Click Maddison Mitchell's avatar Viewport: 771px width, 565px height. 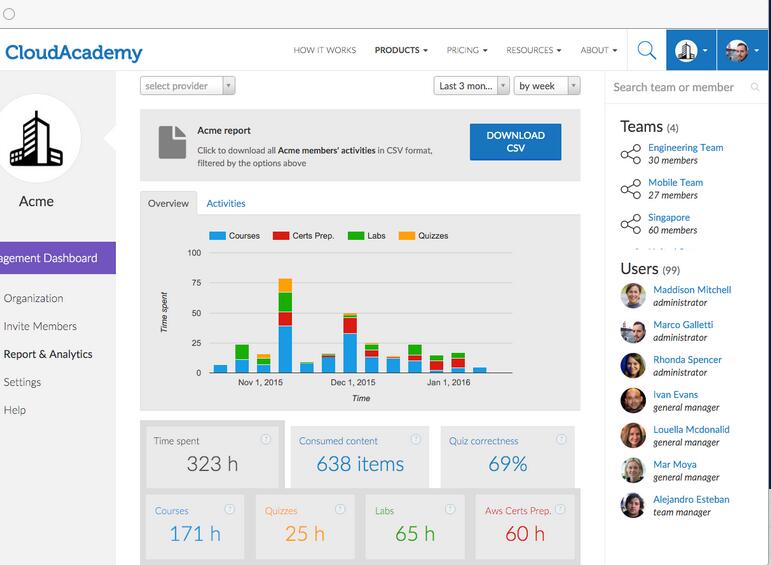click(x=633, y=296)
